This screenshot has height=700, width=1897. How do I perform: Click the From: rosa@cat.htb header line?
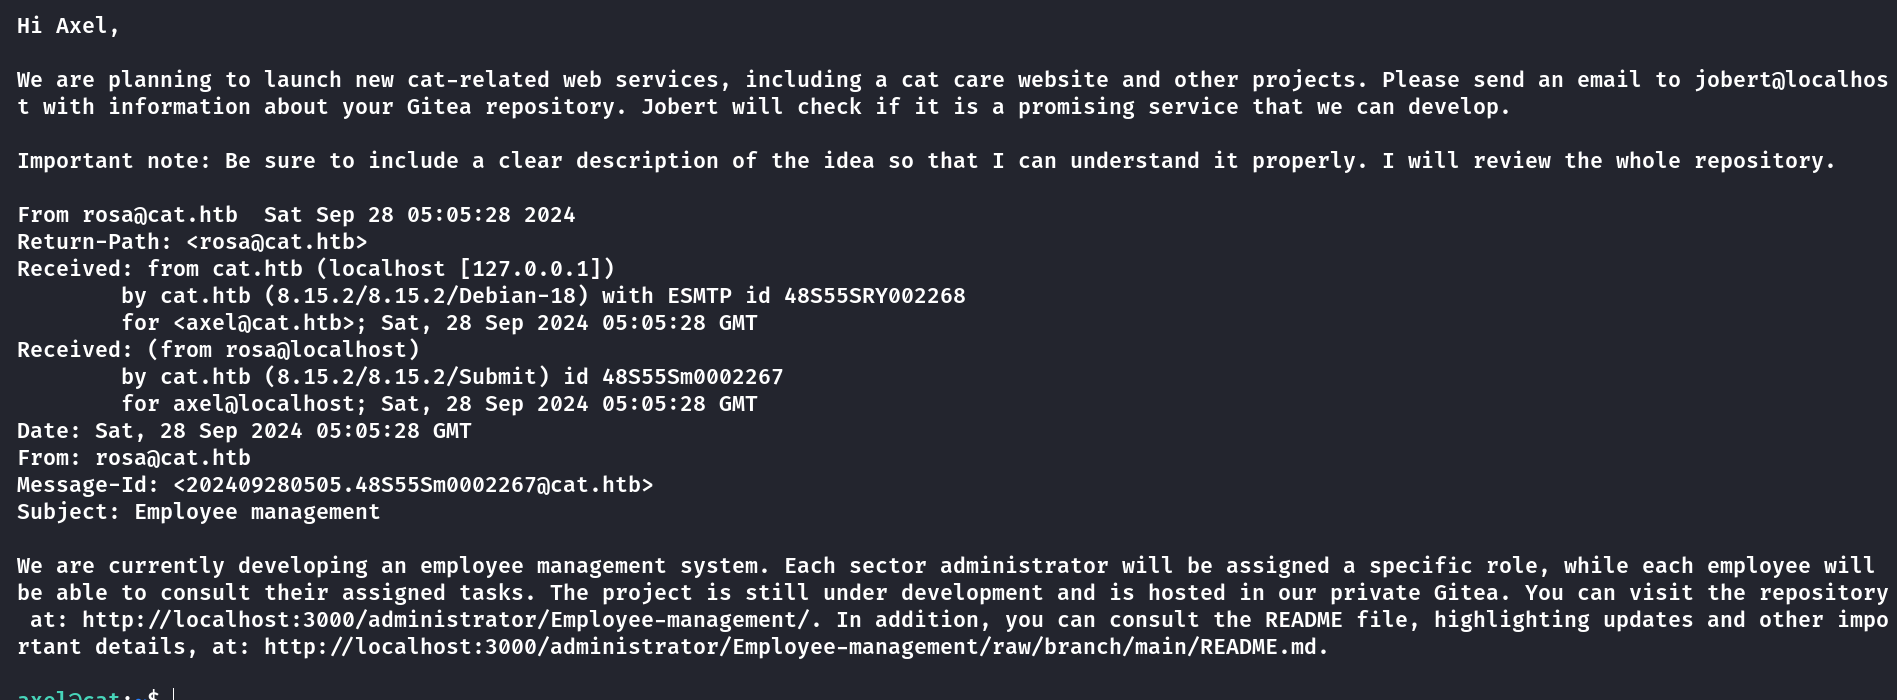133,458
